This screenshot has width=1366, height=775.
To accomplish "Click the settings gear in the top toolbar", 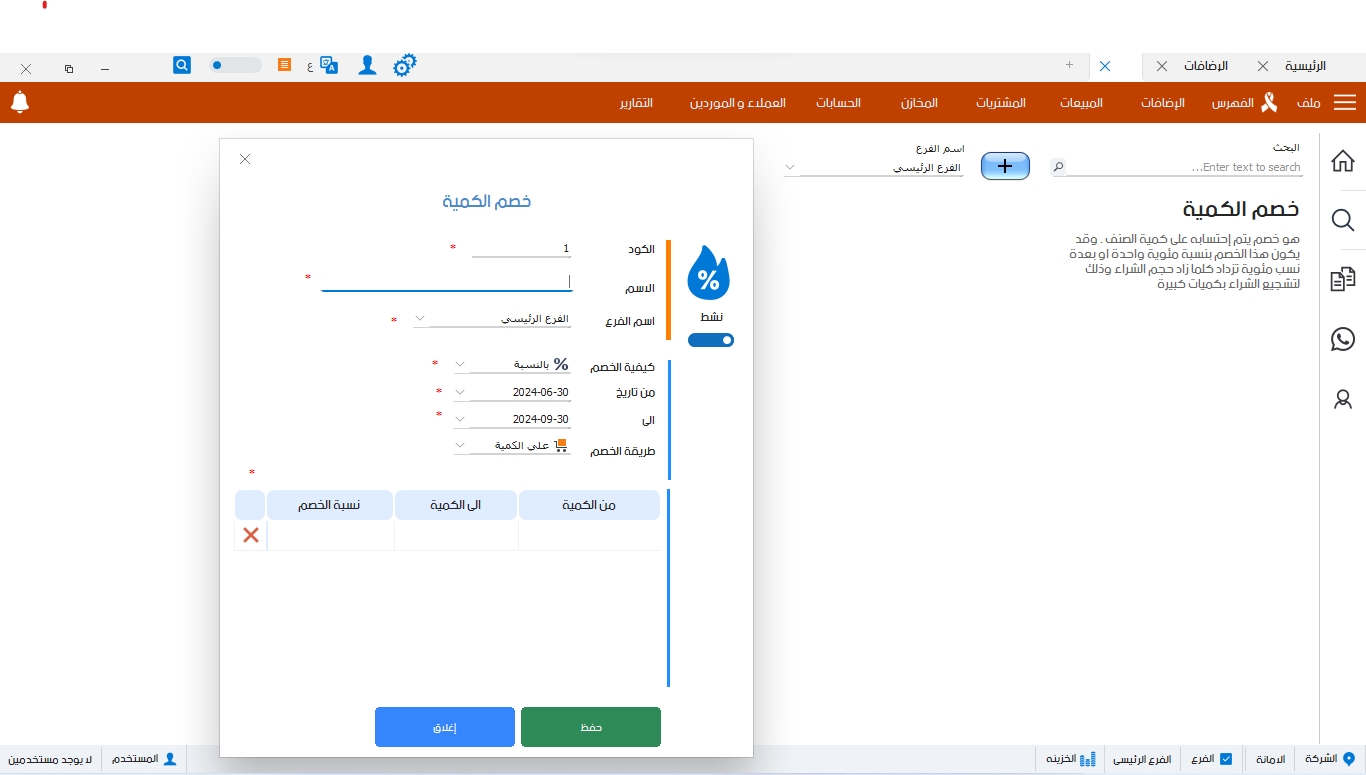I will 404,64.
